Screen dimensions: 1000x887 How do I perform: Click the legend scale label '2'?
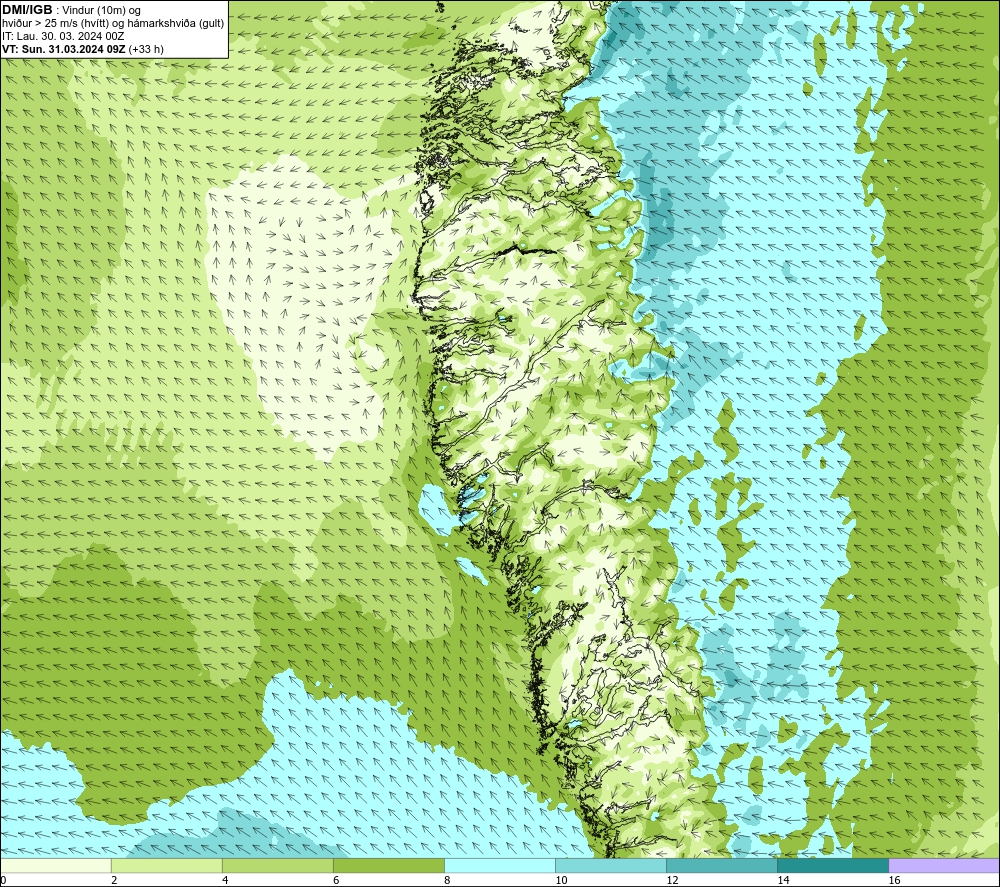114,880
